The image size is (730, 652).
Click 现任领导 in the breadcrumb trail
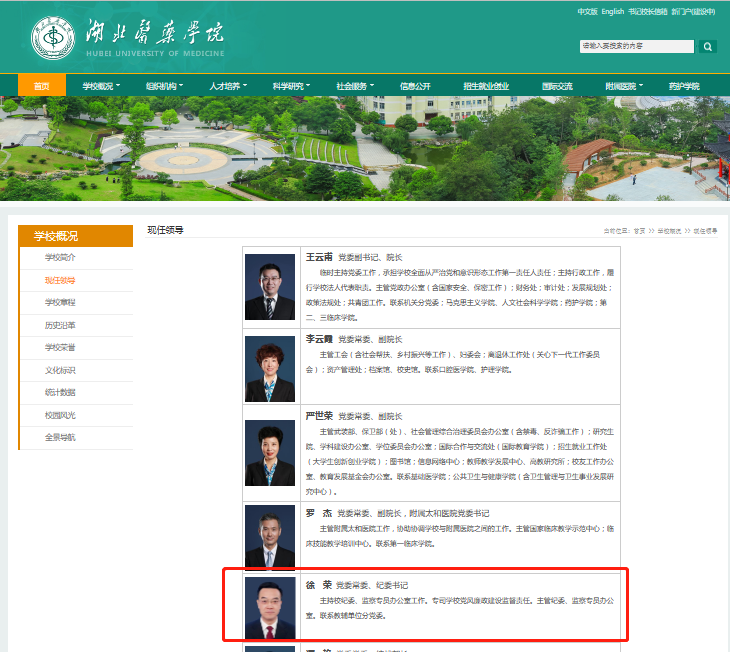[705, 231]
